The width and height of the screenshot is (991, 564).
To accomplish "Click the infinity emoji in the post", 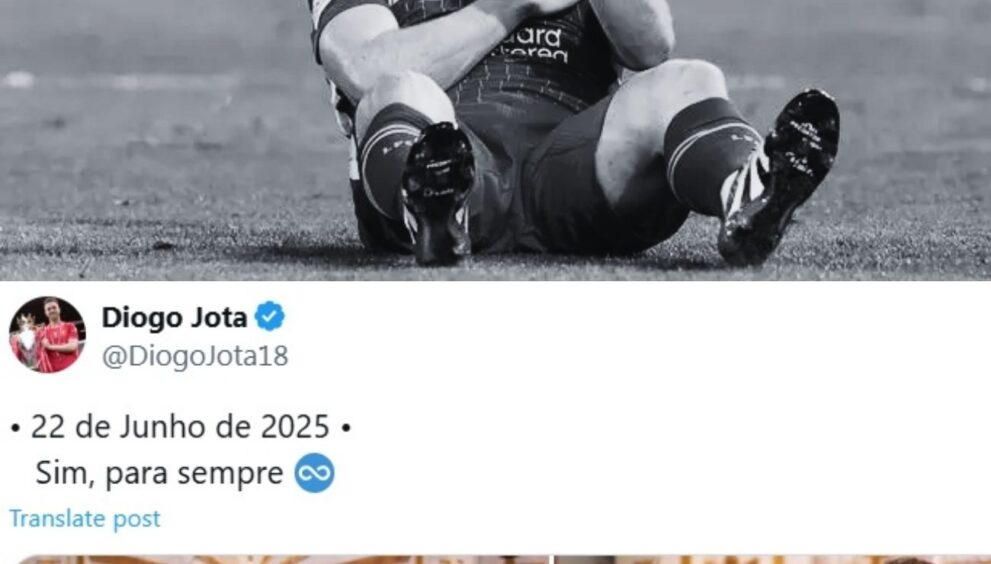I will [314, 473].
